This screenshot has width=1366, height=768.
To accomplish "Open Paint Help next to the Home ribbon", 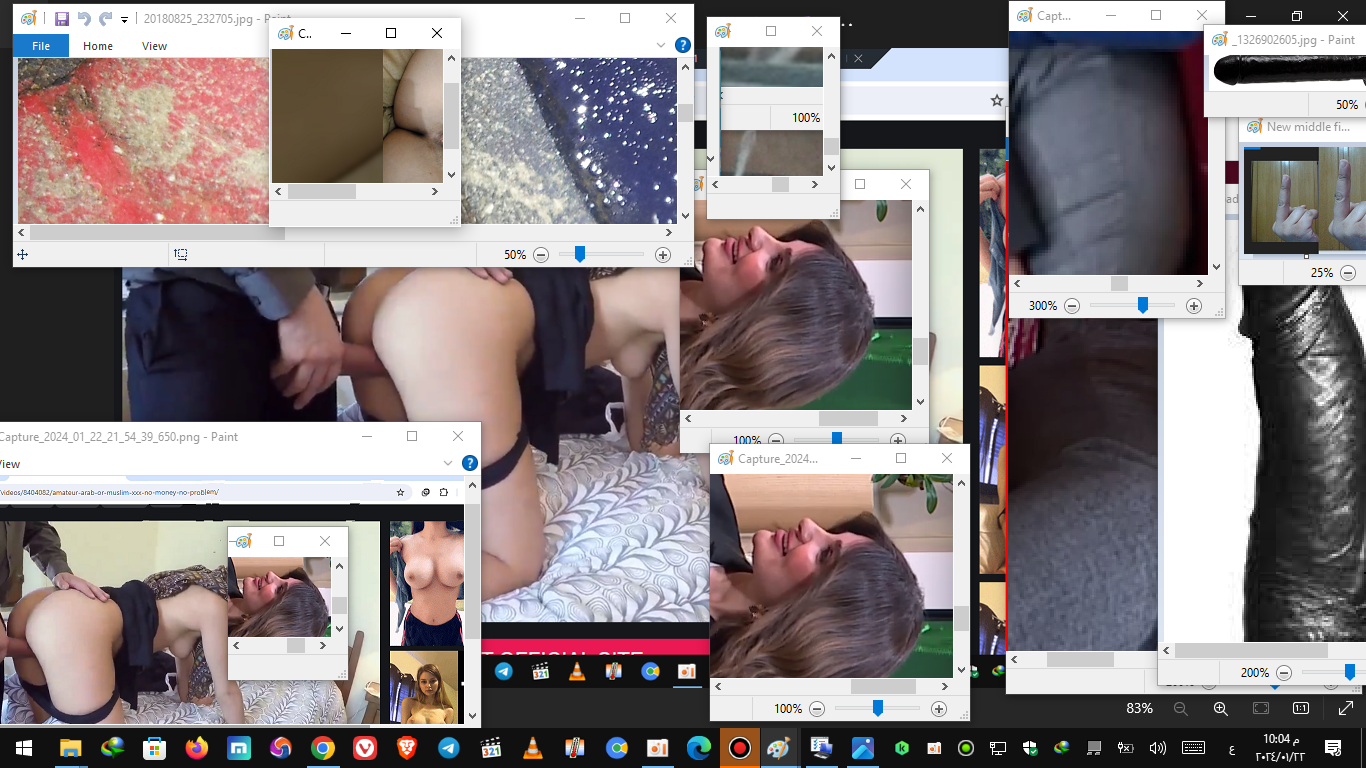I will [x=683, y=45].
